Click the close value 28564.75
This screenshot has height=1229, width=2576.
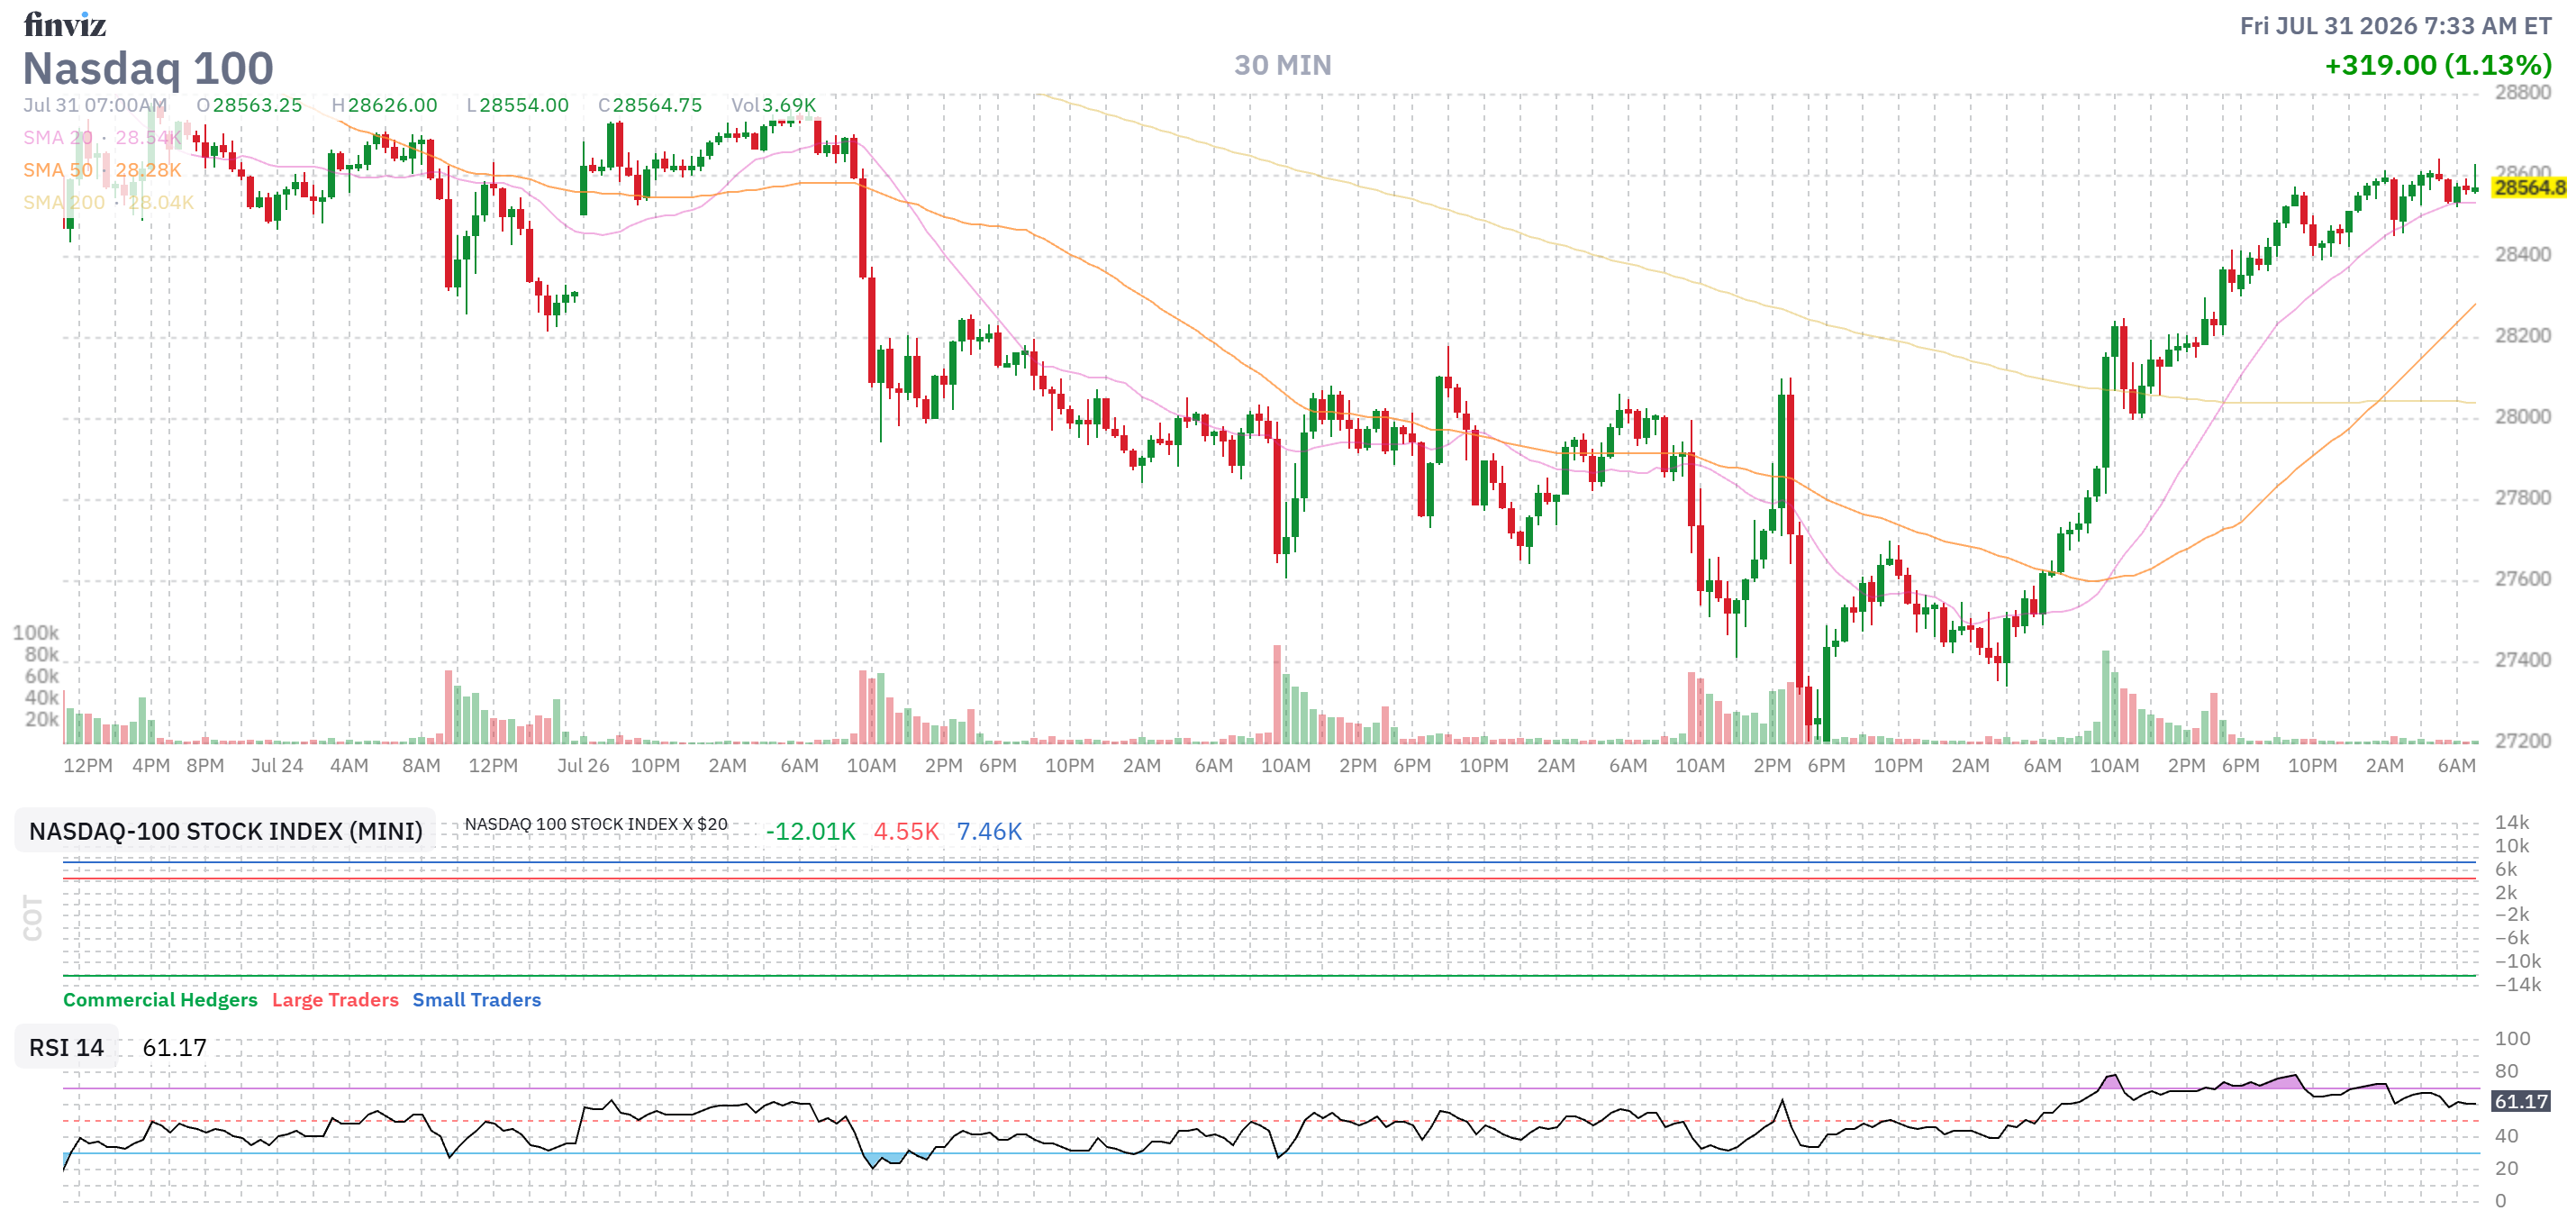(657, 105)
